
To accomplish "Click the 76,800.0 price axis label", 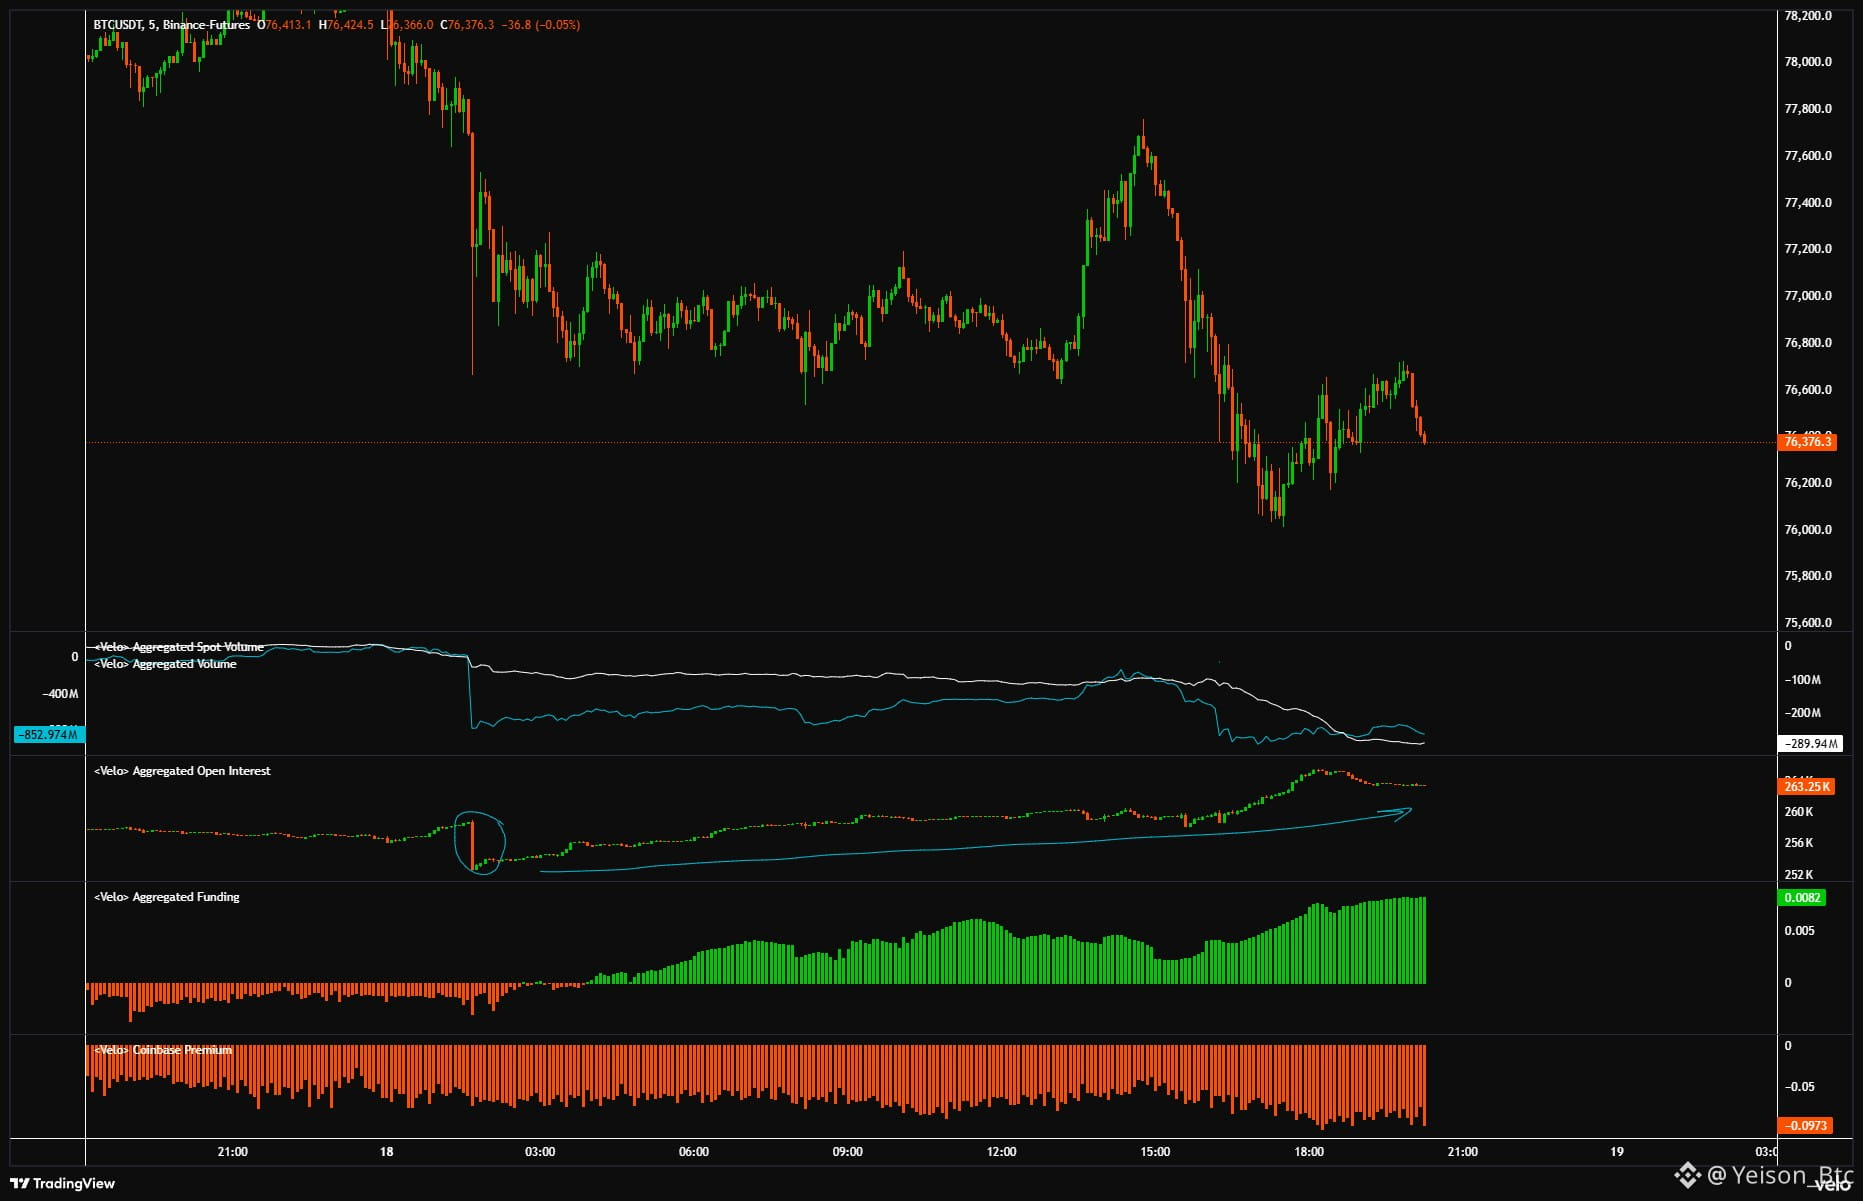I will [1808, 343].
